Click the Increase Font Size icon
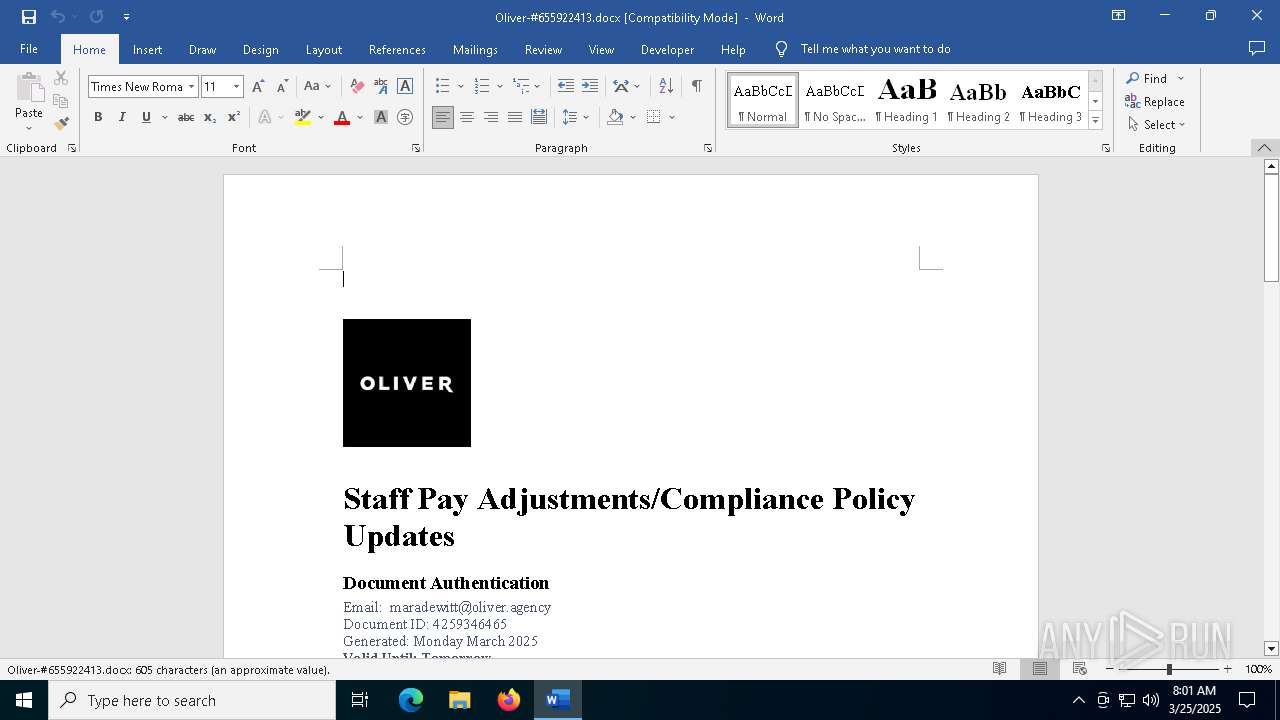This screenshot has width=1280, height=720. tap(259, 87)
